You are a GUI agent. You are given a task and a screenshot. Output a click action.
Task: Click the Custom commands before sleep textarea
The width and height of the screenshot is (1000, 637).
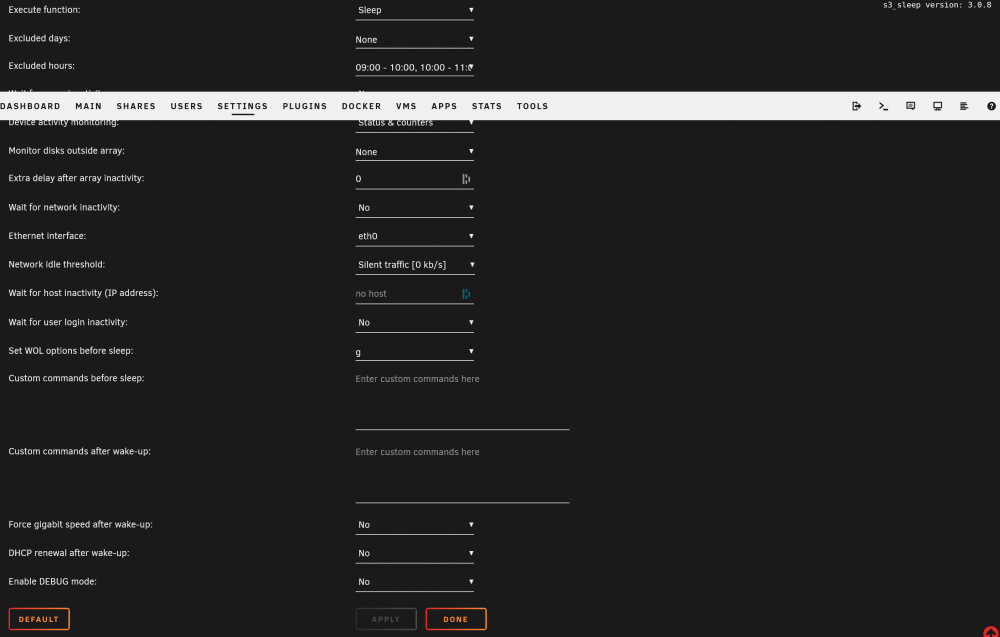pos(462,401)
